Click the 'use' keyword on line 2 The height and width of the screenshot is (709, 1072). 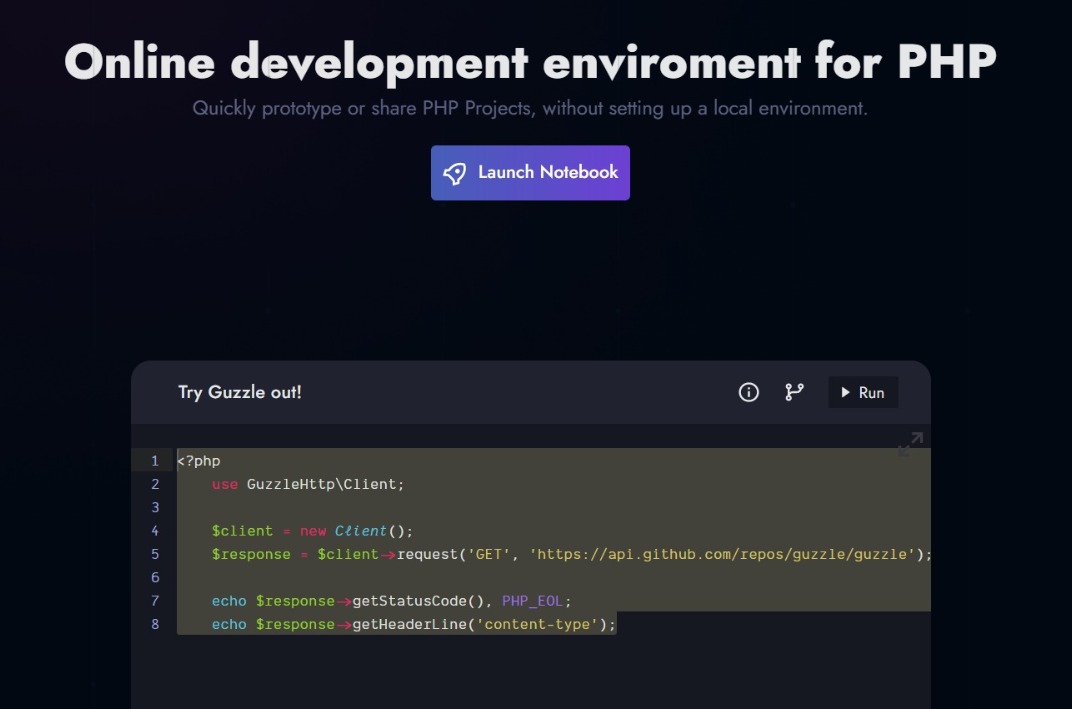coord(225,485)
